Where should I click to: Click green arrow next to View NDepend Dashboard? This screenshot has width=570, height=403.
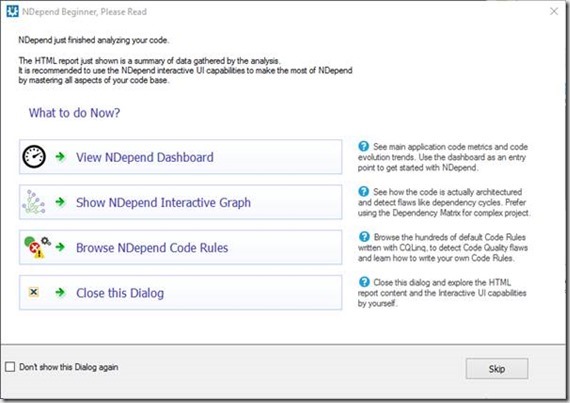tap(60, 157)
